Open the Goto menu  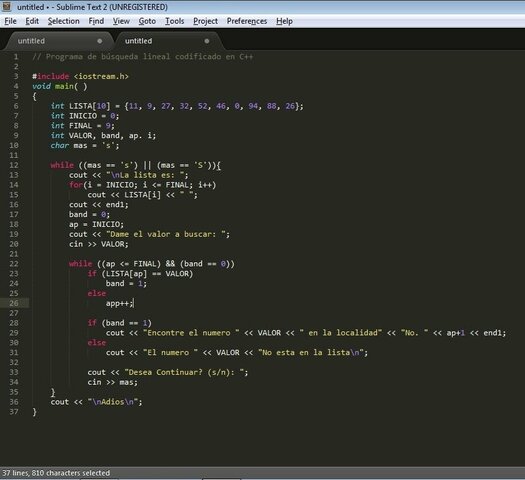pos(147,21)
